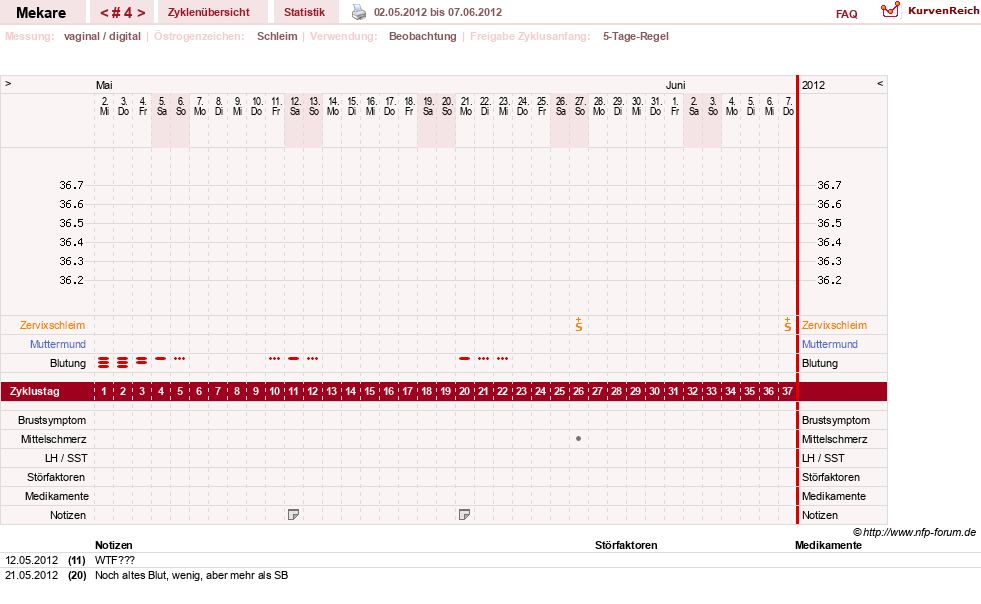Click the left Notizen row label

(68, 515)
